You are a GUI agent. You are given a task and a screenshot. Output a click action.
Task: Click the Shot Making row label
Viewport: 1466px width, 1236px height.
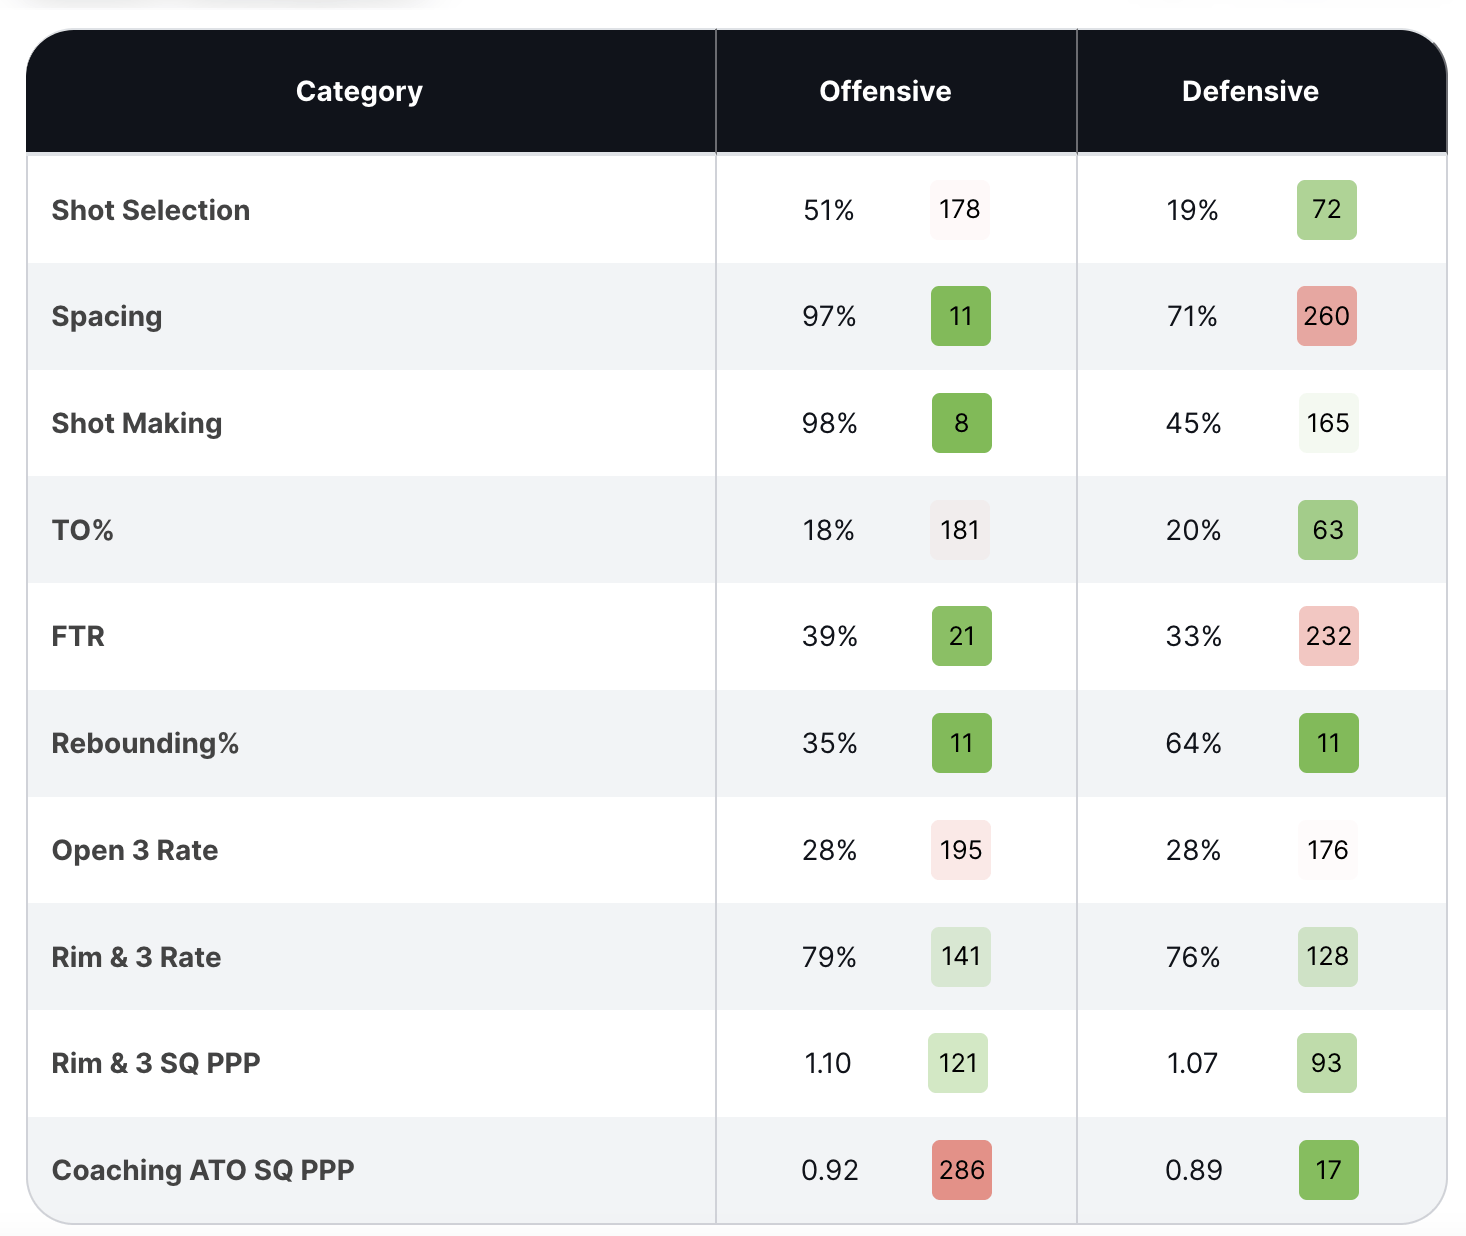coord(137,423)
